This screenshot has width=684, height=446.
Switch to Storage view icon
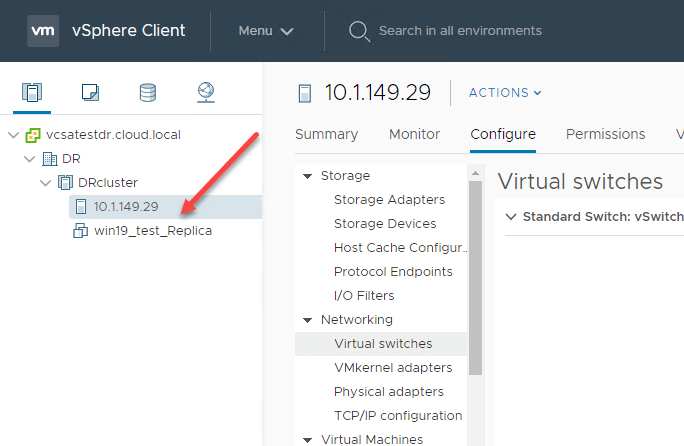[x=148, y=93]
